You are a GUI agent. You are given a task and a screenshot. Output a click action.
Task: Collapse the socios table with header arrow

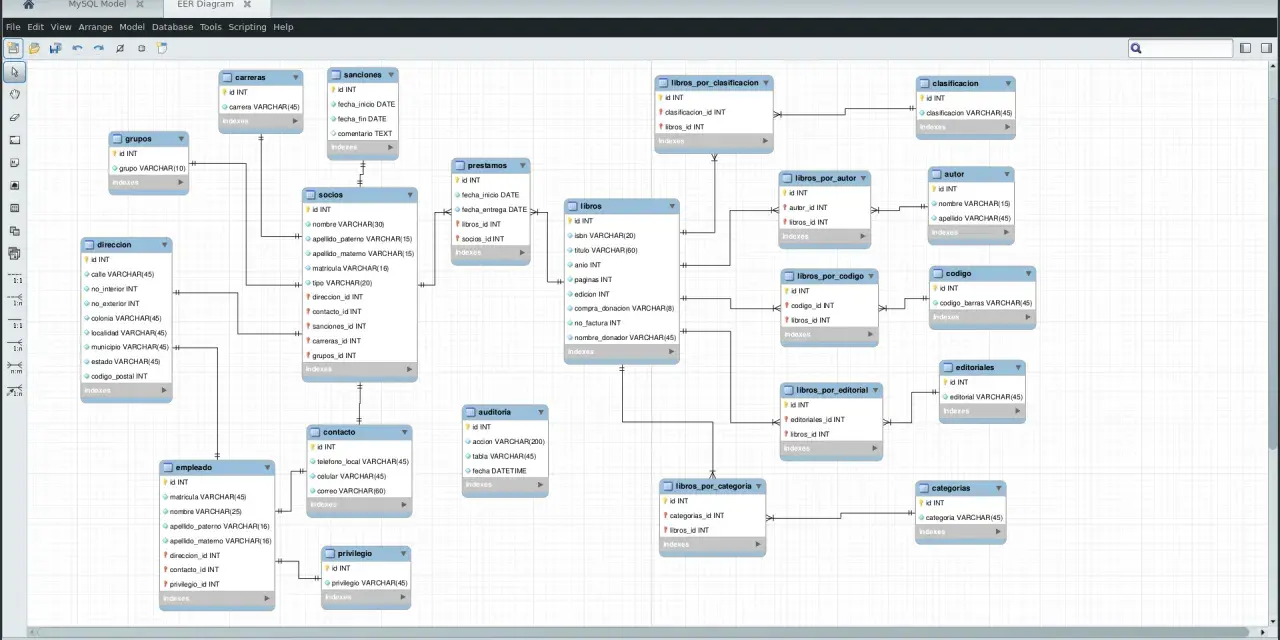(x=410, y=195)
